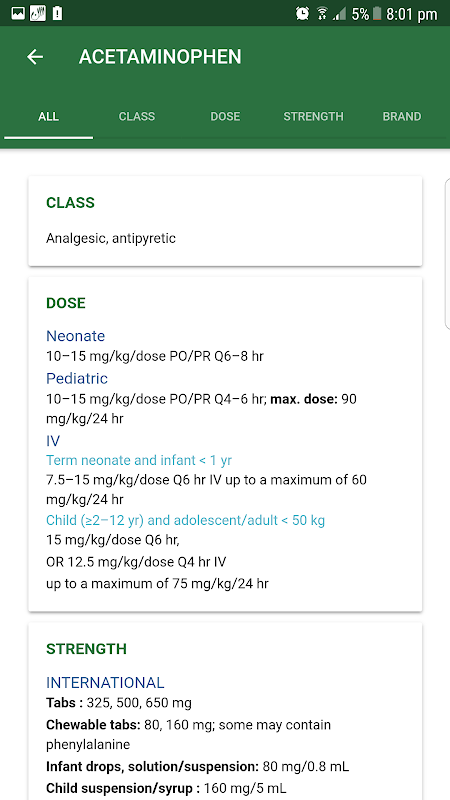The width and height of the screenshot is (450, 800).
Task: Tap the INTERNATIONAL strength subheading
Action: coord(105,683)
